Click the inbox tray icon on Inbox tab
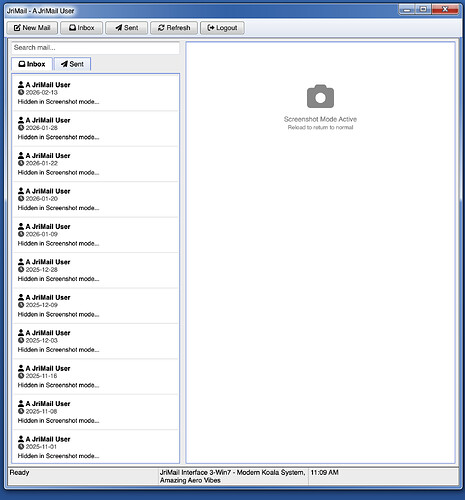The width and height of the screenshot is (465, 500). click(x=22, y=64)
